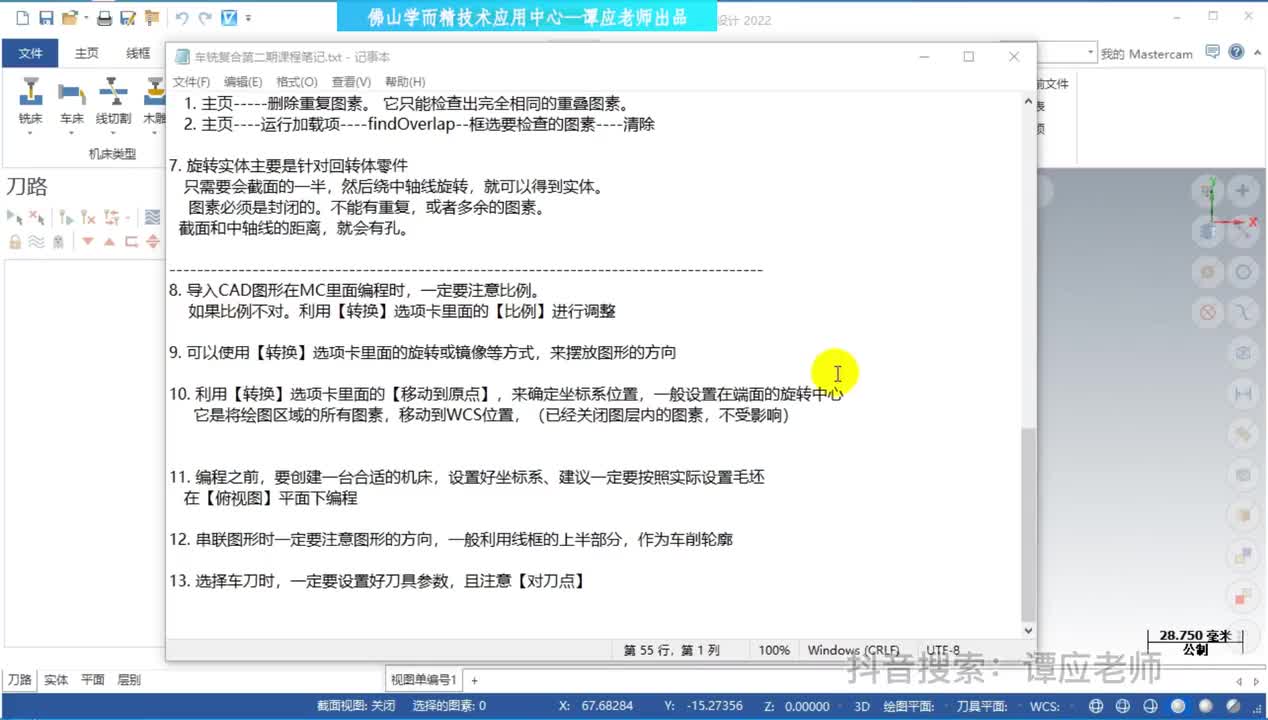
Task: Click the Windows (CRLF) status bar entry
Action: tap(853, 650)
